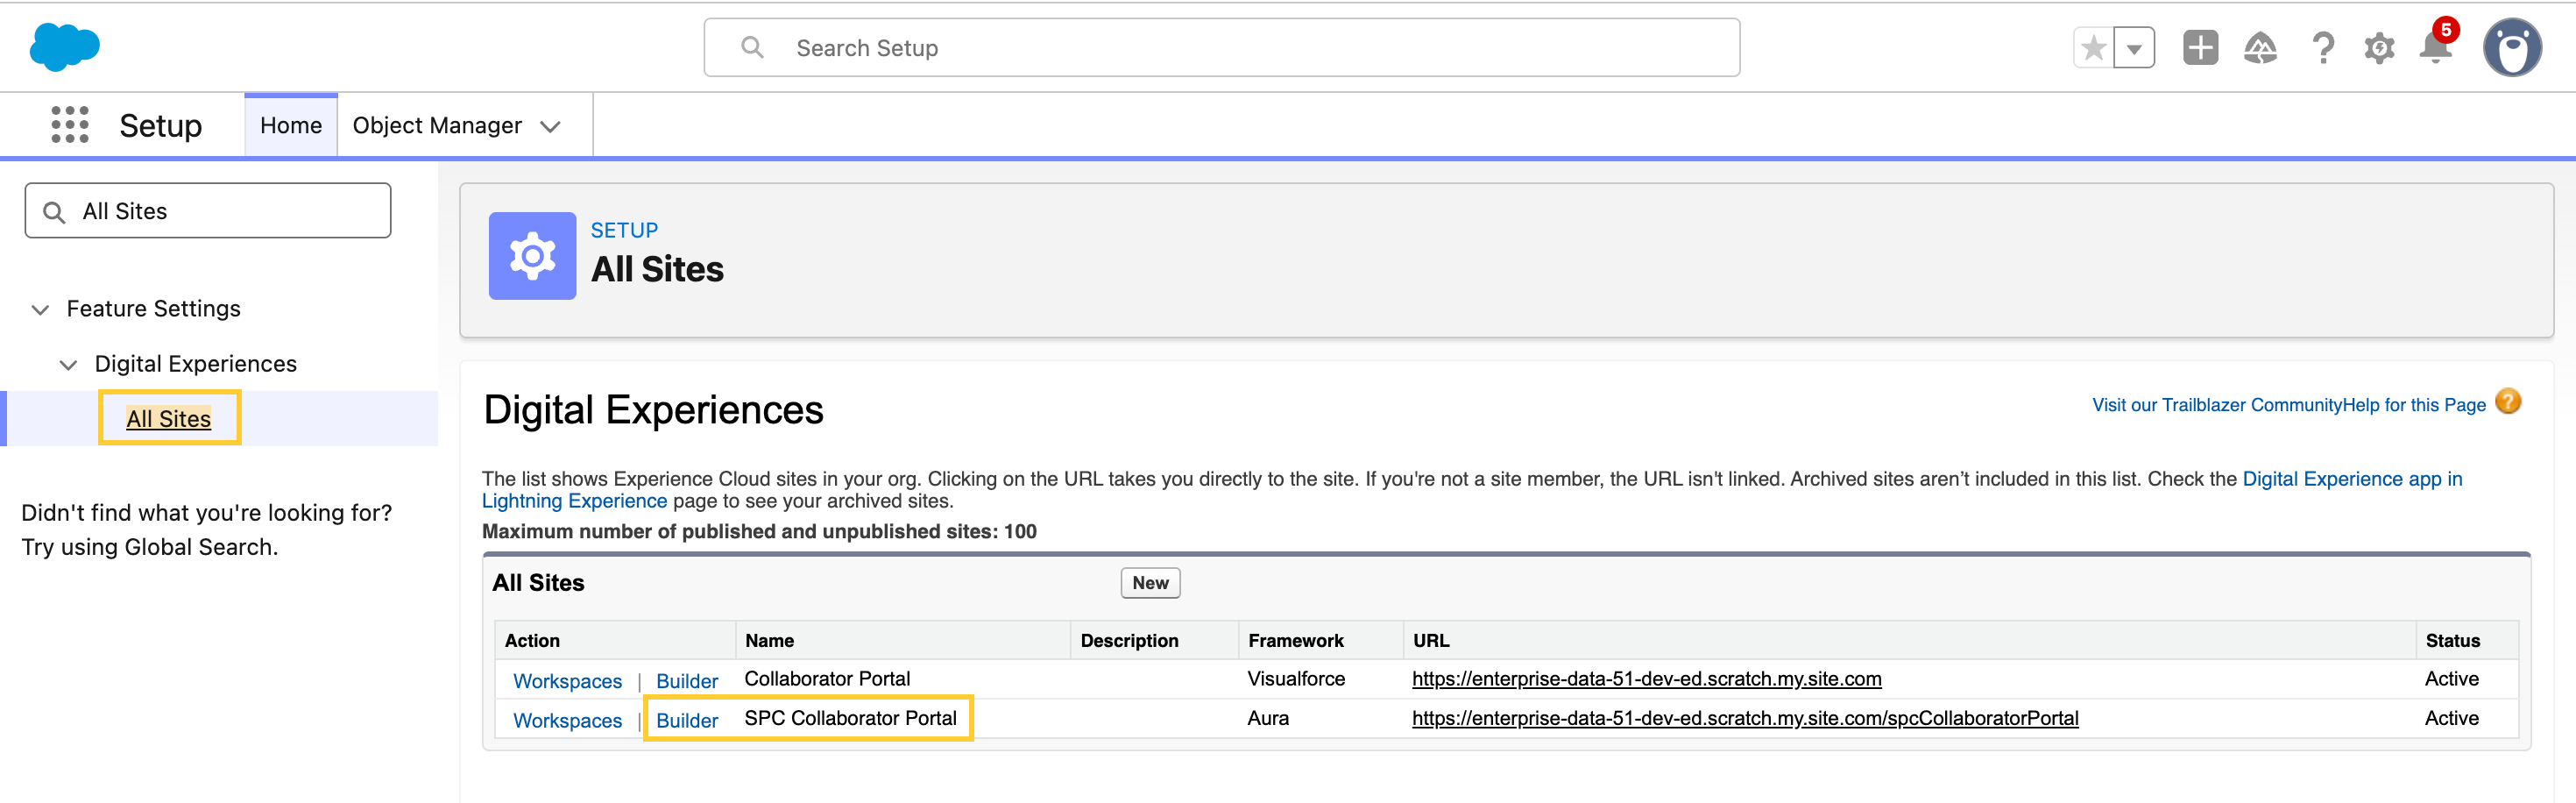
Task: Open Builder for Collaborator Portal
Action: click(687, 681)
